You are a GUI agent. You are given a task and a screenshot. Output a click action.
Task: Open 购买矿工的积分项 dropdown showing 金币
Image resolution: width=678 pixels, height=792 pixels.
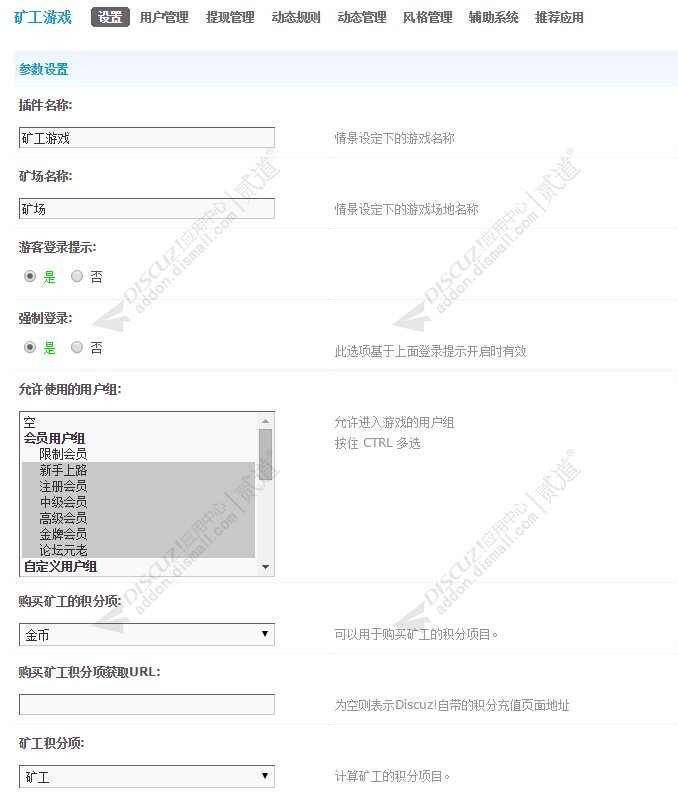(147, 634)
